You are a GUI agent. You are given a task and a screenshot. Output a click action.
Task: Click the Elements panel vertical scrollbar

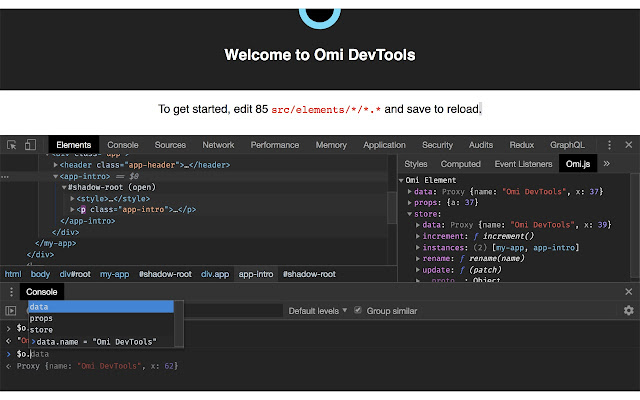pos(392,209)
